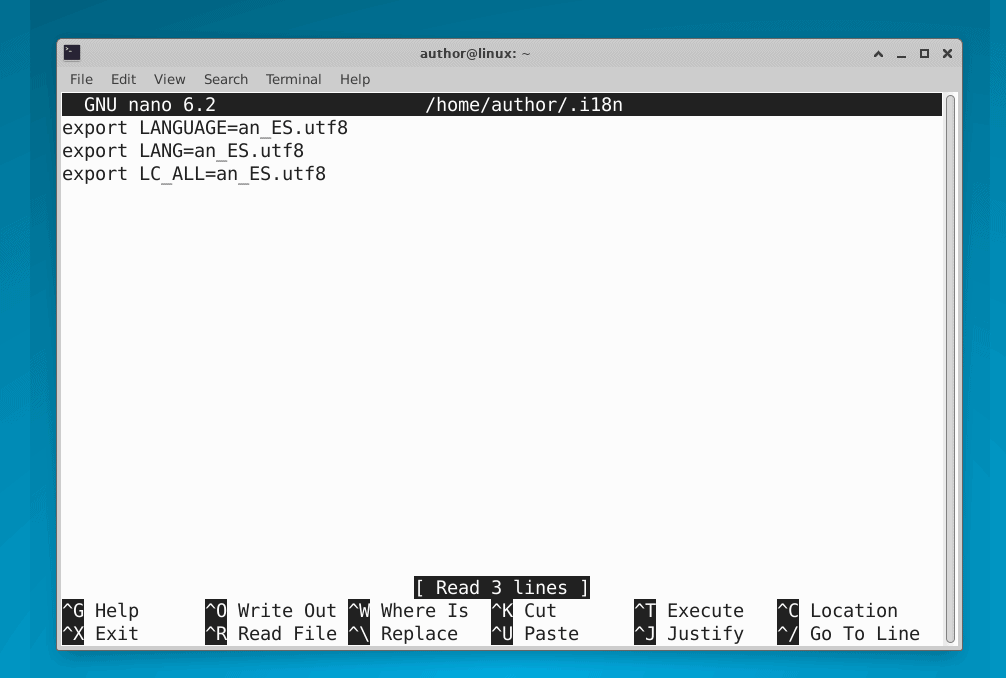Click the terminal icon in the title bar
The image size is (1006, 678).
coord(70,52)
